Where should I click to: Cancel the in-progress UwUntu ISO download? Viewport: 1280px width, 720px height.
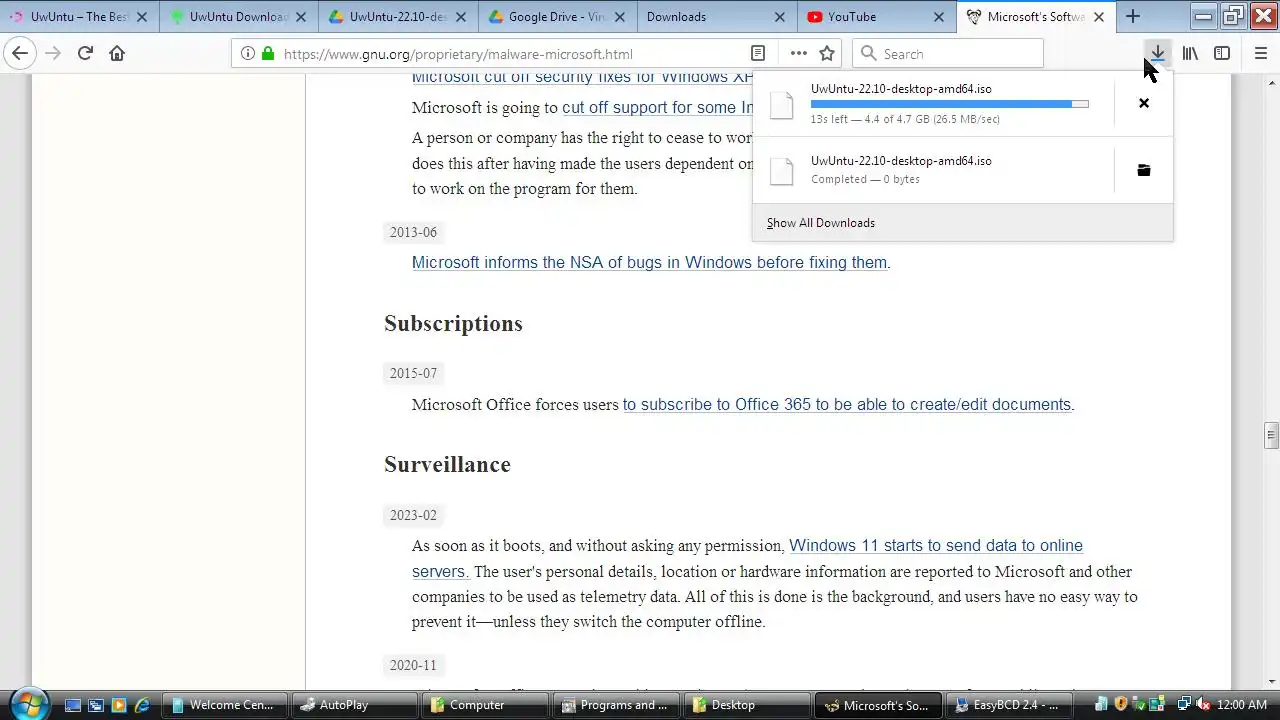pyautogui.click(x=1144, y=103)
